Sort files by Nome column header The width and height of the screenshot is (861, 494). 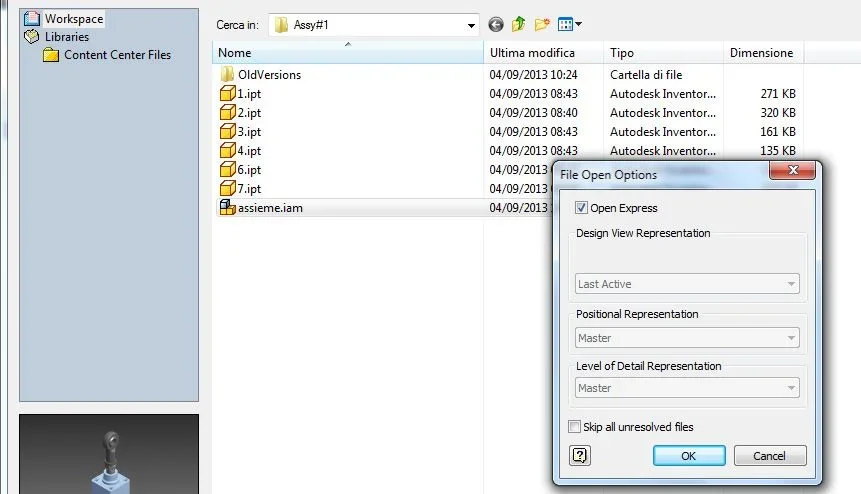[348, 53]
